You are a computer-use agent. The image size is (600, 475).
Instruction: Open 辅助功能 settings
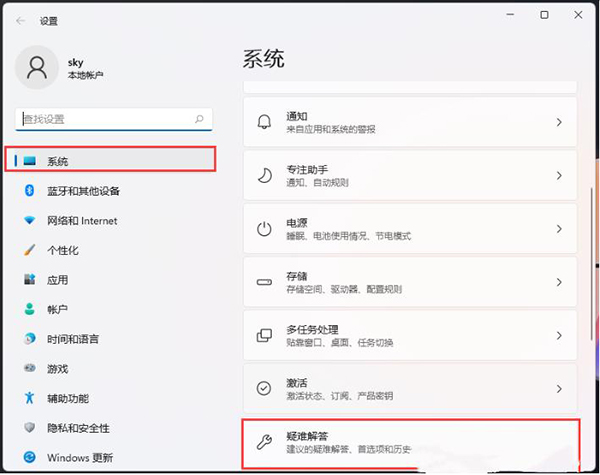click(x=68, y=398)
